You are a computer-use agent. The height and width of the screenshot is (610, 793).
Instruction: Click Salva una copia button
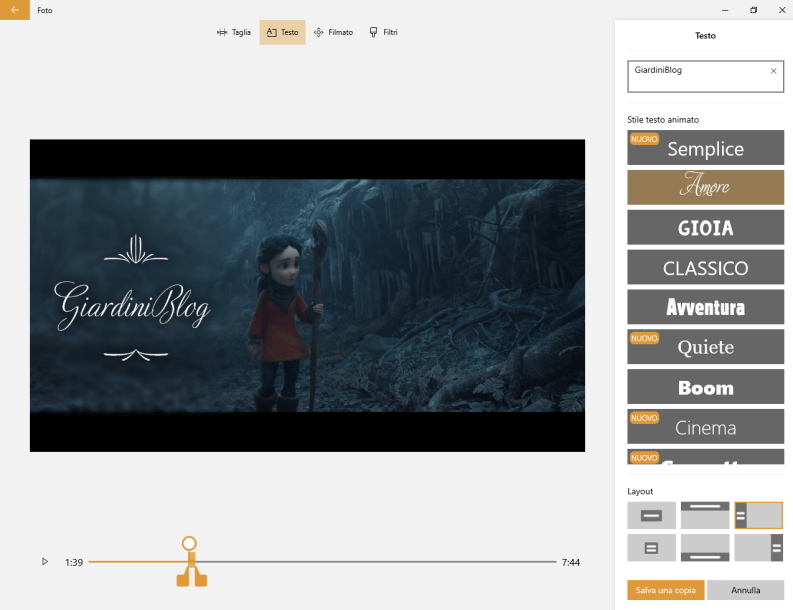pos(666,590)
